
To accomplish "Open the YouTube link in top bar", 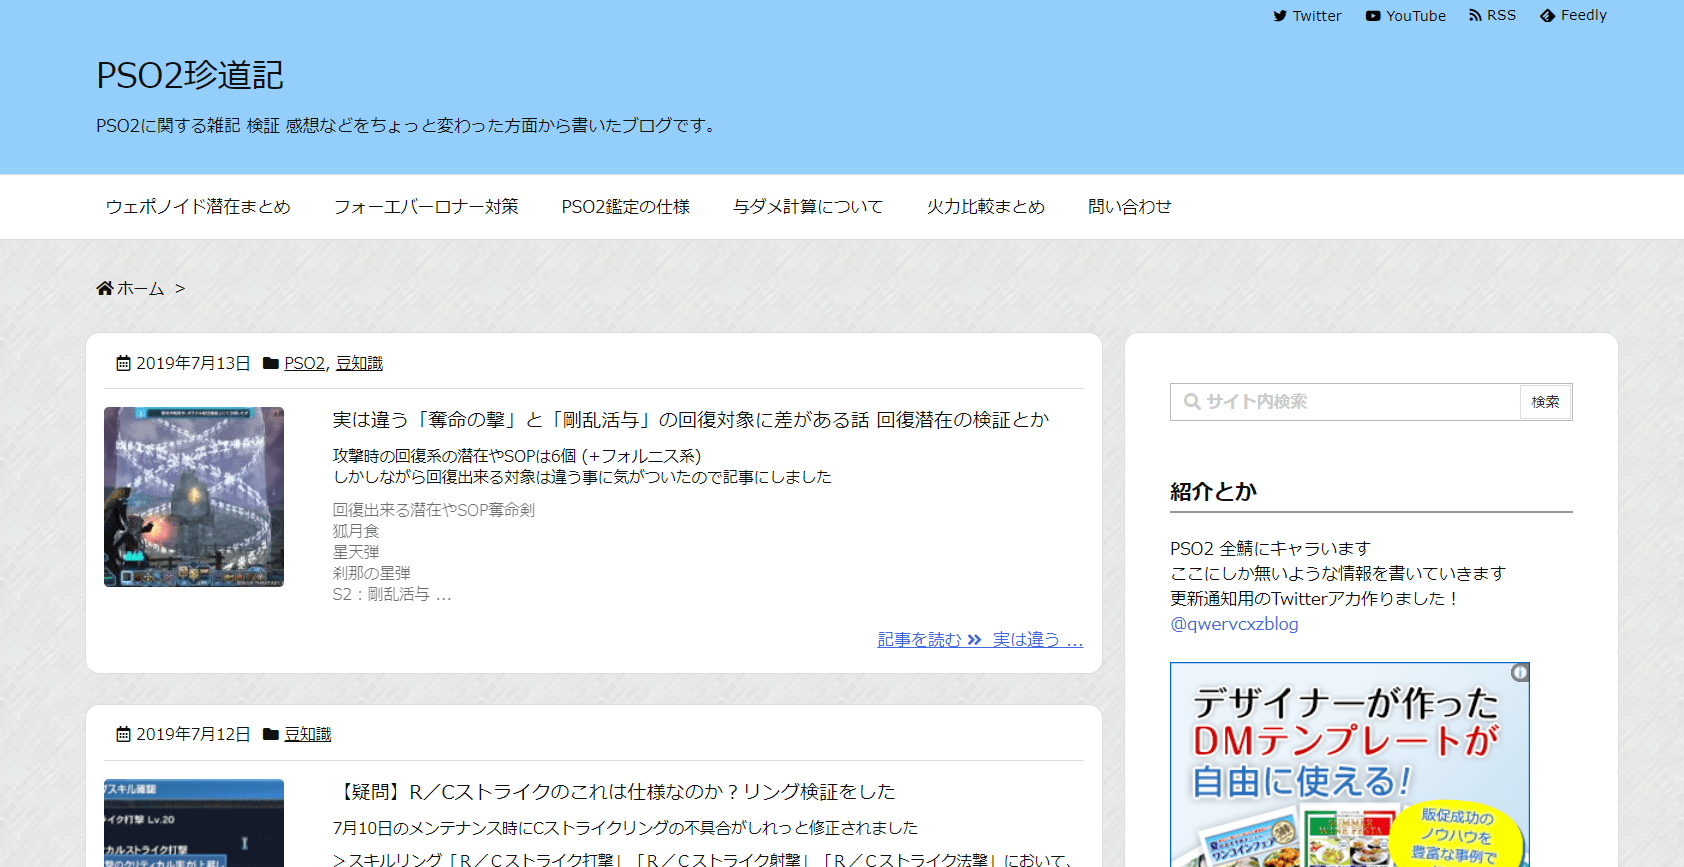I will [1405, 16].
